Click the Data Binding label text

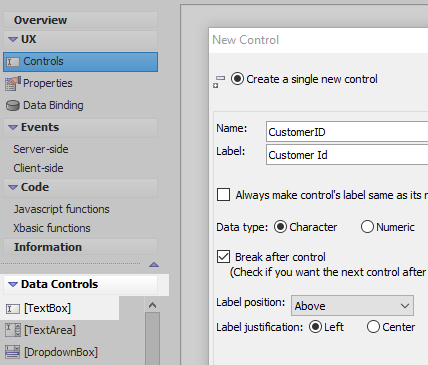pos(53,105)
